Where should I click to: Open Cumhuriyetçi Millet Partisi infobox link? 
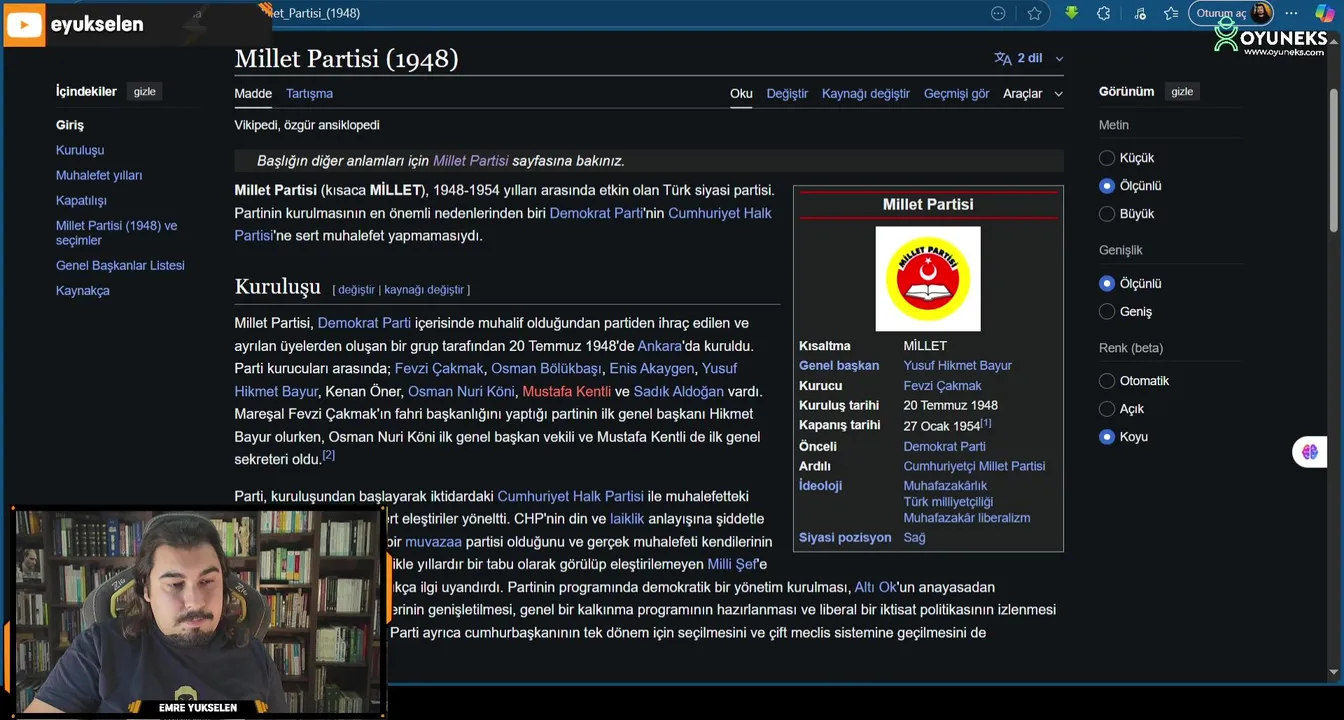coord(974,466)
